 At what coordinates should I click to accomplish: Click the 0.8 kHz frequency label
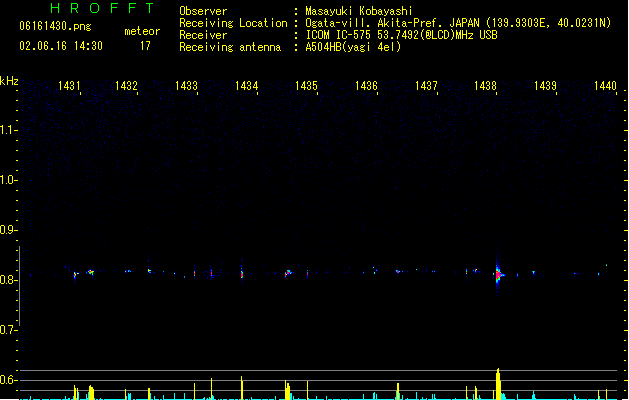pos(8,280)
